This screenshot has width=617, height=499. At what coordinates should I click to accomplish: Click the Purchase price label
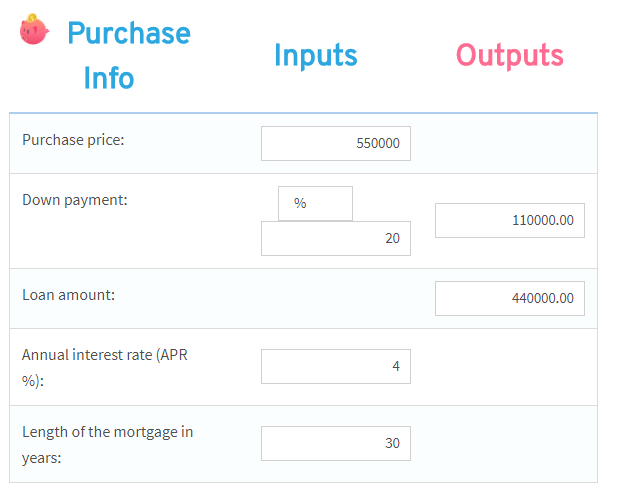click(73, 140)
